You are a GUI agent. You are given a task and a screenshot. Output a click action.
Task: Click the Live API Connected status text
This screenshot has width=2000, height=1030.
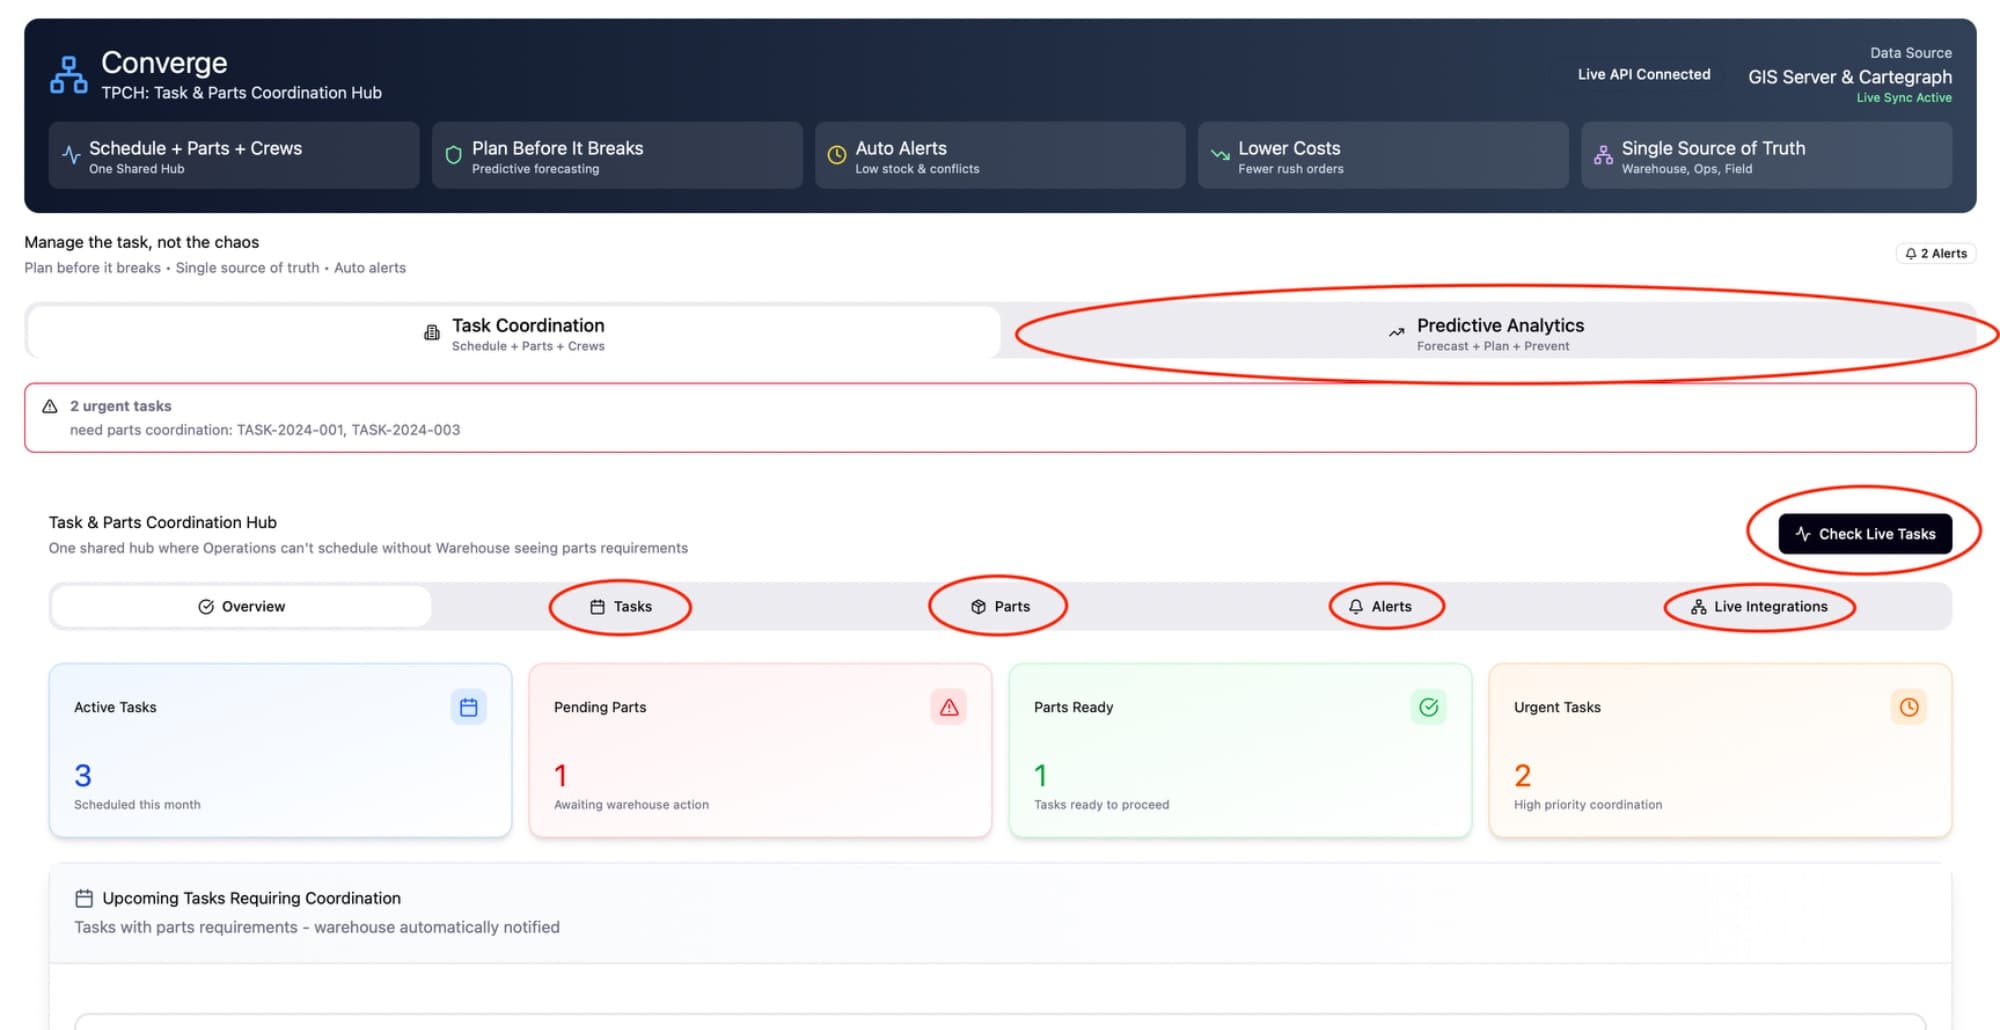[x=1644, y=74]
